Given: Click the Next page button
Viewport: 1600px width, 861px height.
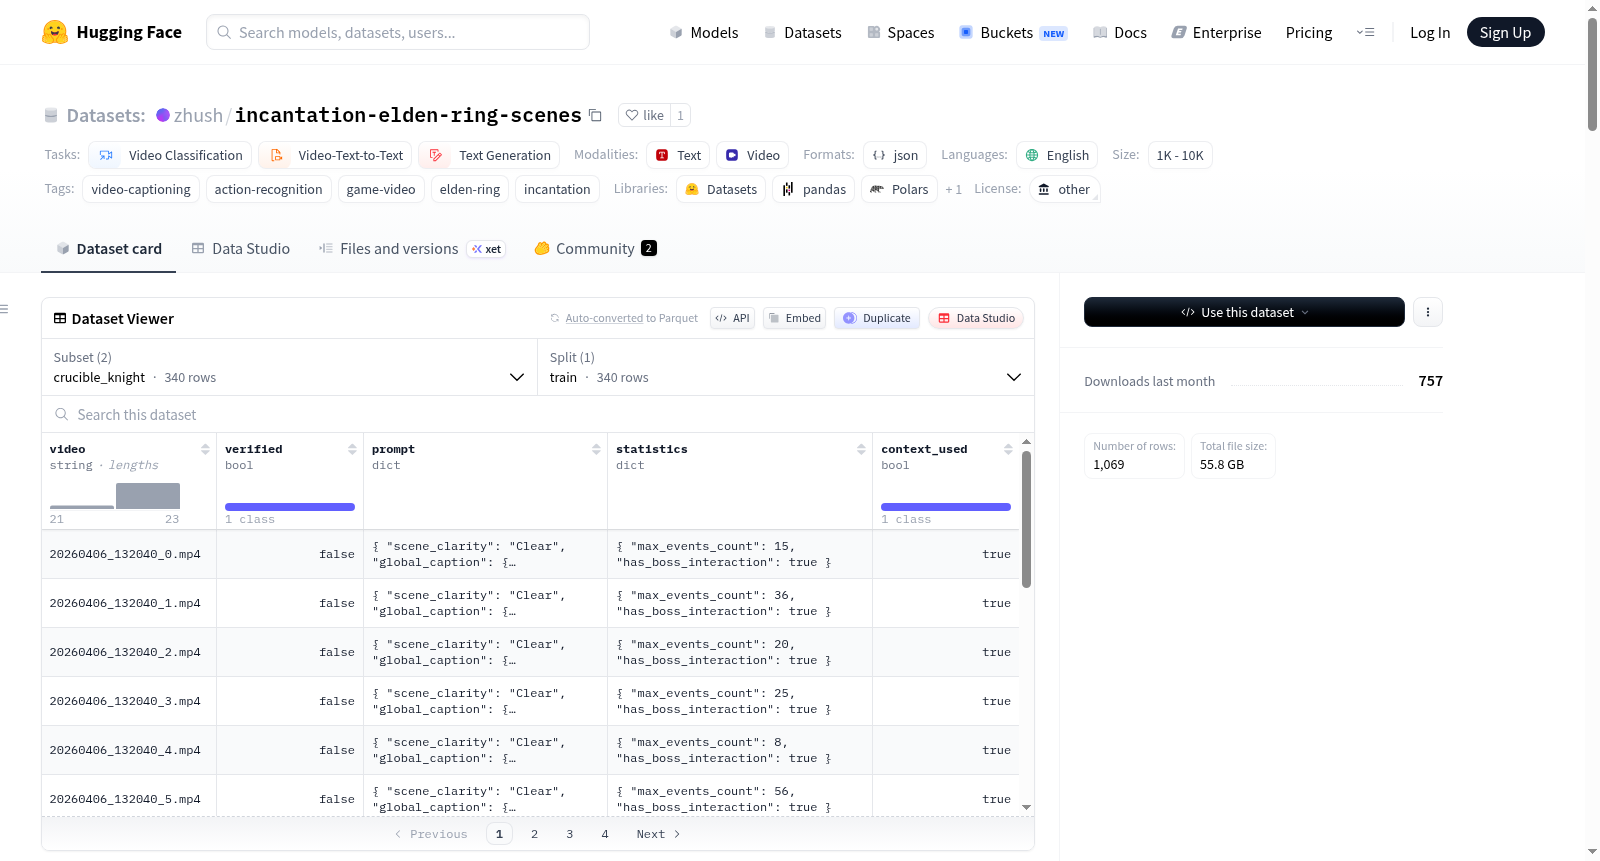Looking at the screenshot, I should [659, 834].
